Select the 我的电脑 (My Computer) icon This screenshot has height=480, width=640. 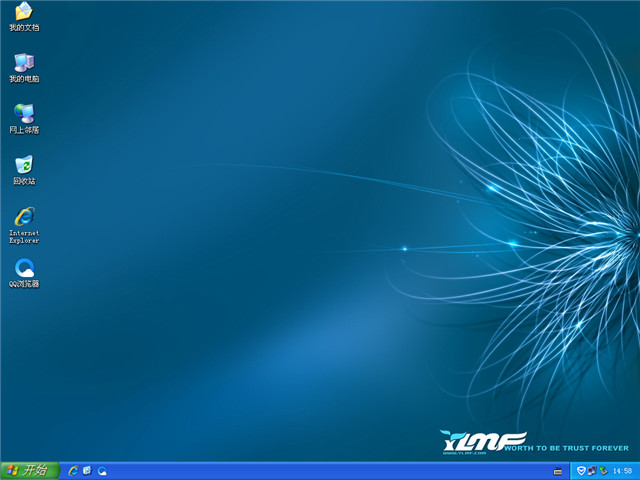click(24, 63)
